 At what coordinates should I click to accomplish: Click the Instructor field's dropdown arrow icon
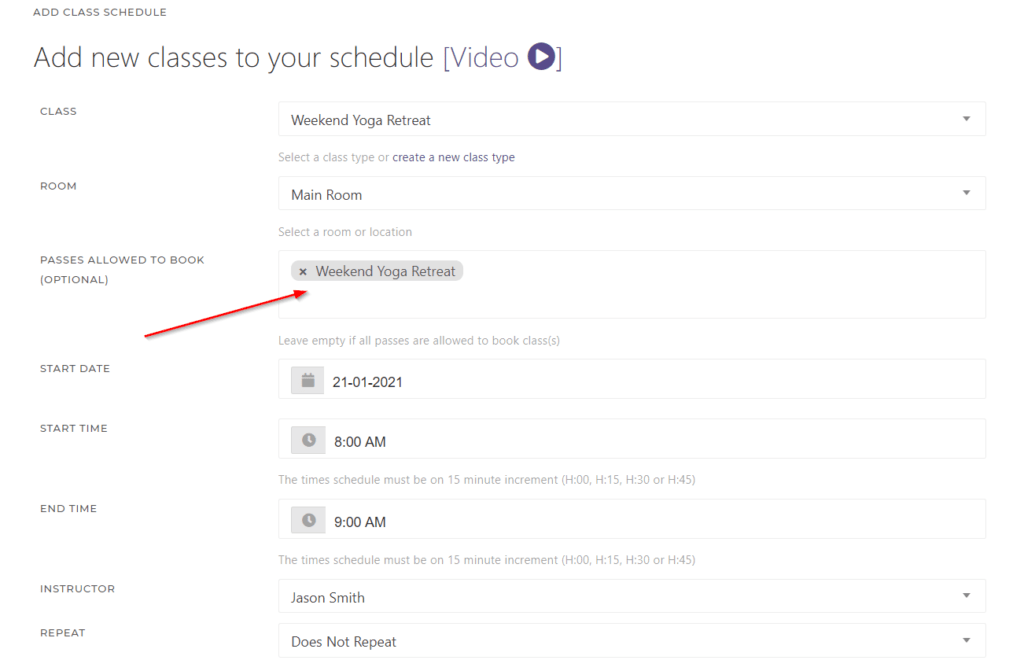tap(967, 594)
